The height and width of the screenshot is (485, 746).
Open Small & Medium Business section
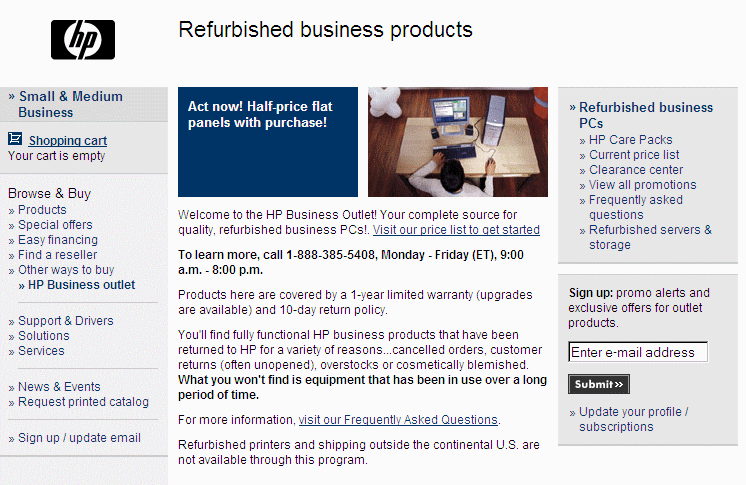click(x=70, y=104)
